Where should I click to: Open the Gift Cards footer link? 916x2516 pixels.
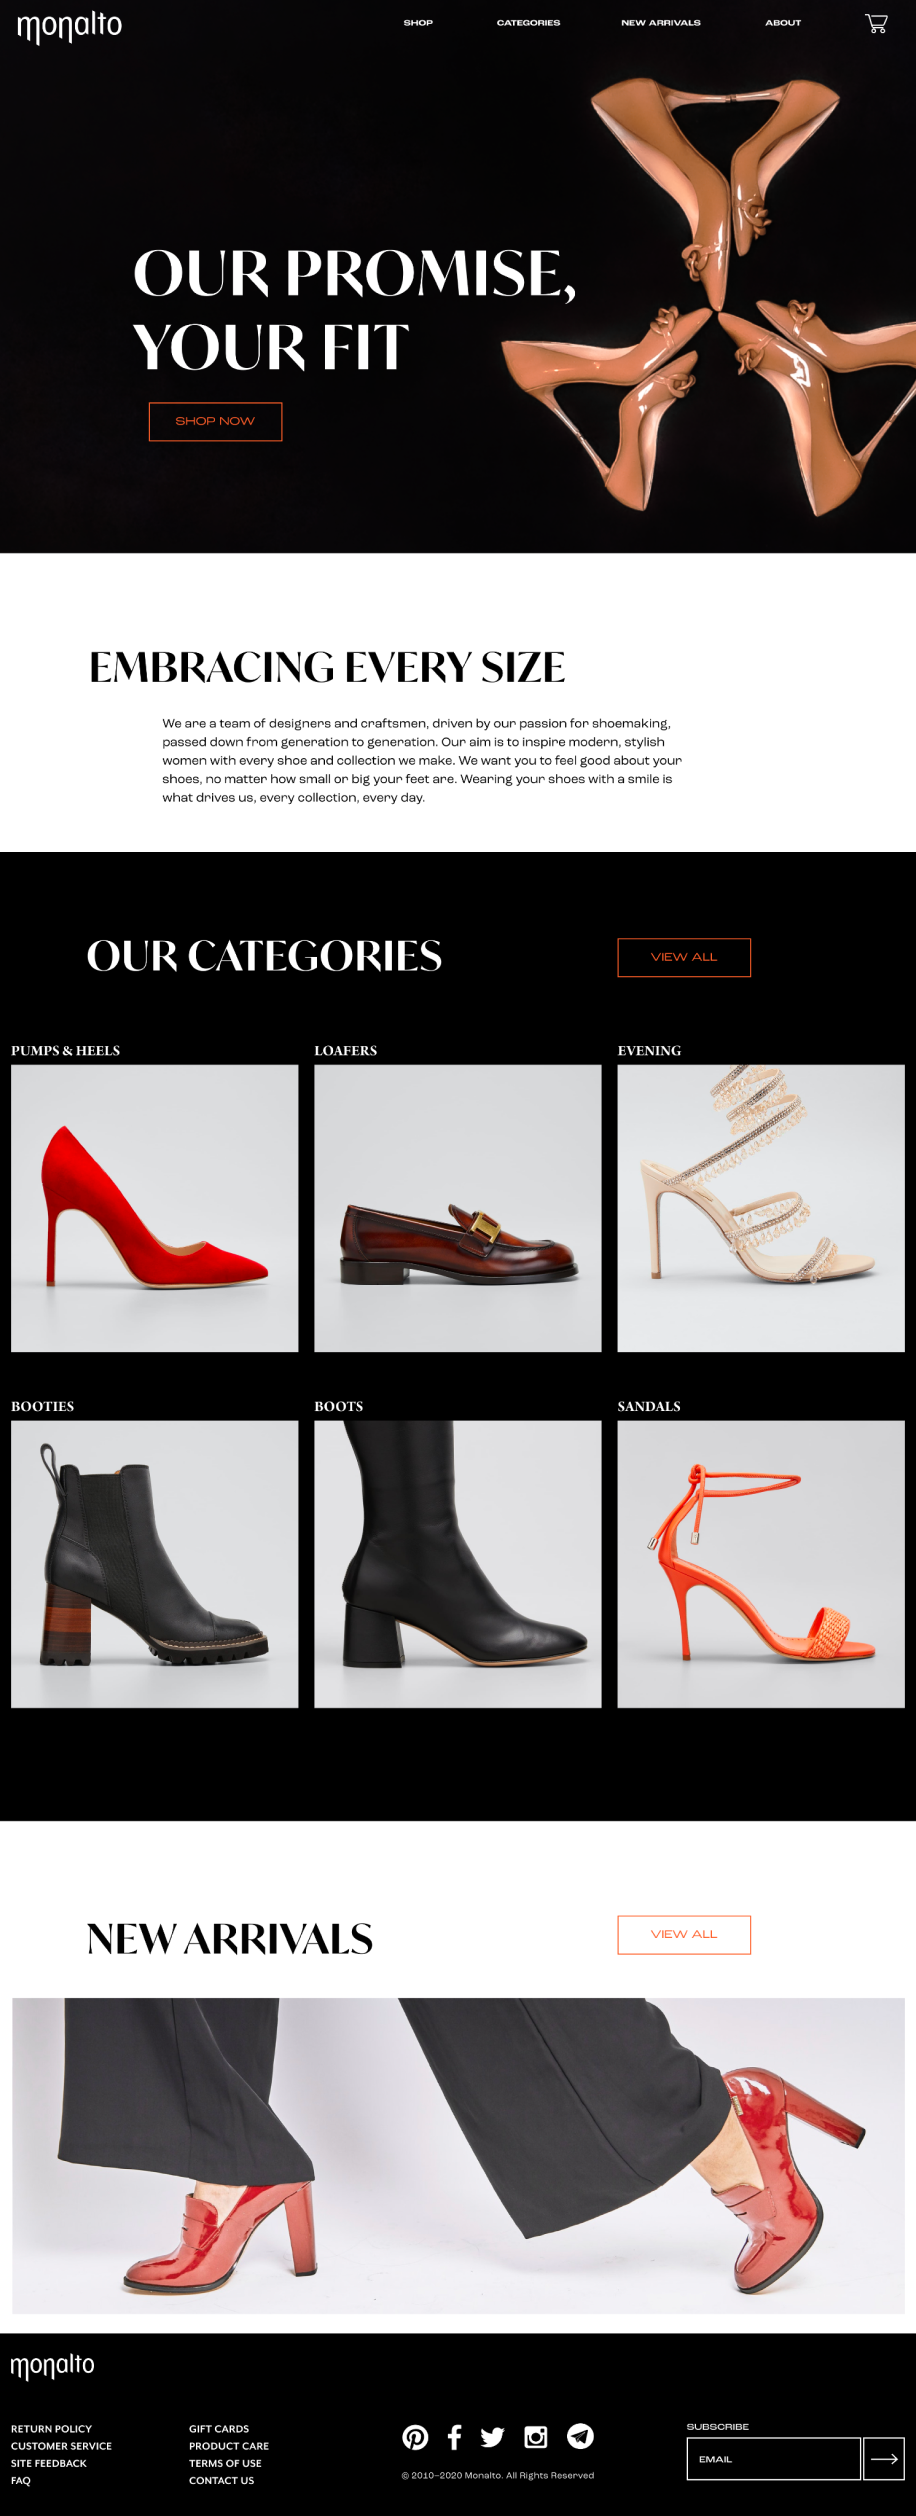[219, 2429]
